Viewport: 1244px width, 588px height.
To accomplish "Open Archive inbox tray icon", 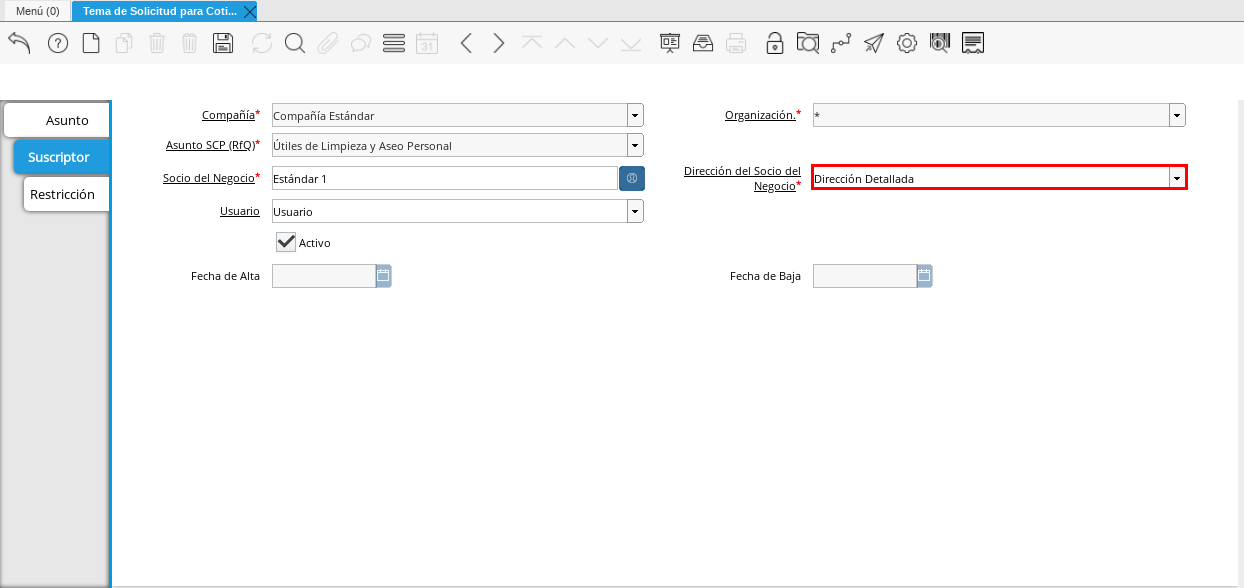I will [x=703, y=43].
